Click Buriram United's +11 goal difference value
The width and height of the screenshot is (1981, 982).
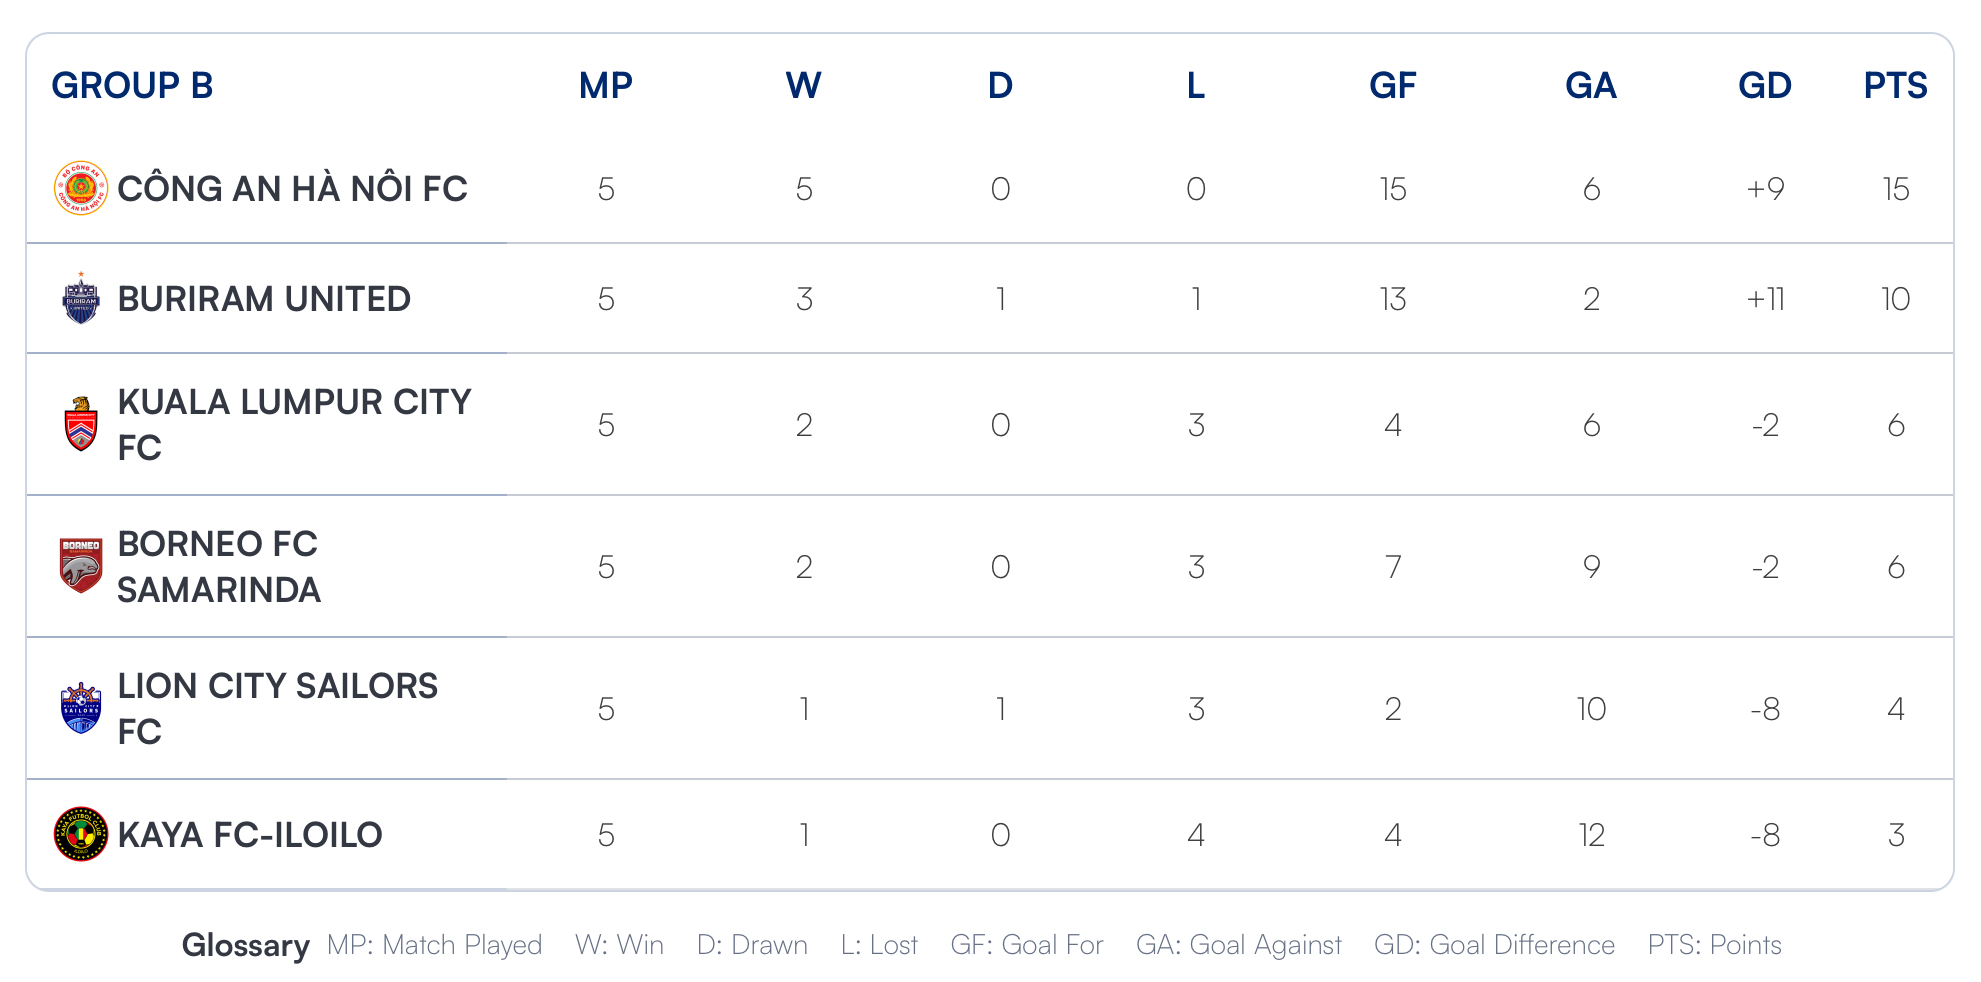(x=1765, y=299)
